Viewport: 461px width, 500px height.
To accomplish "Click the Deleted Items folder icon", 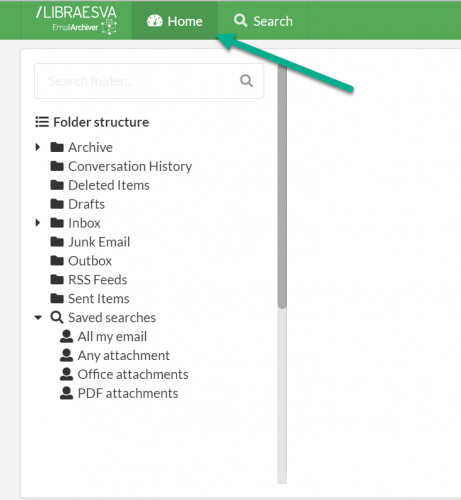I will [57, 185].
